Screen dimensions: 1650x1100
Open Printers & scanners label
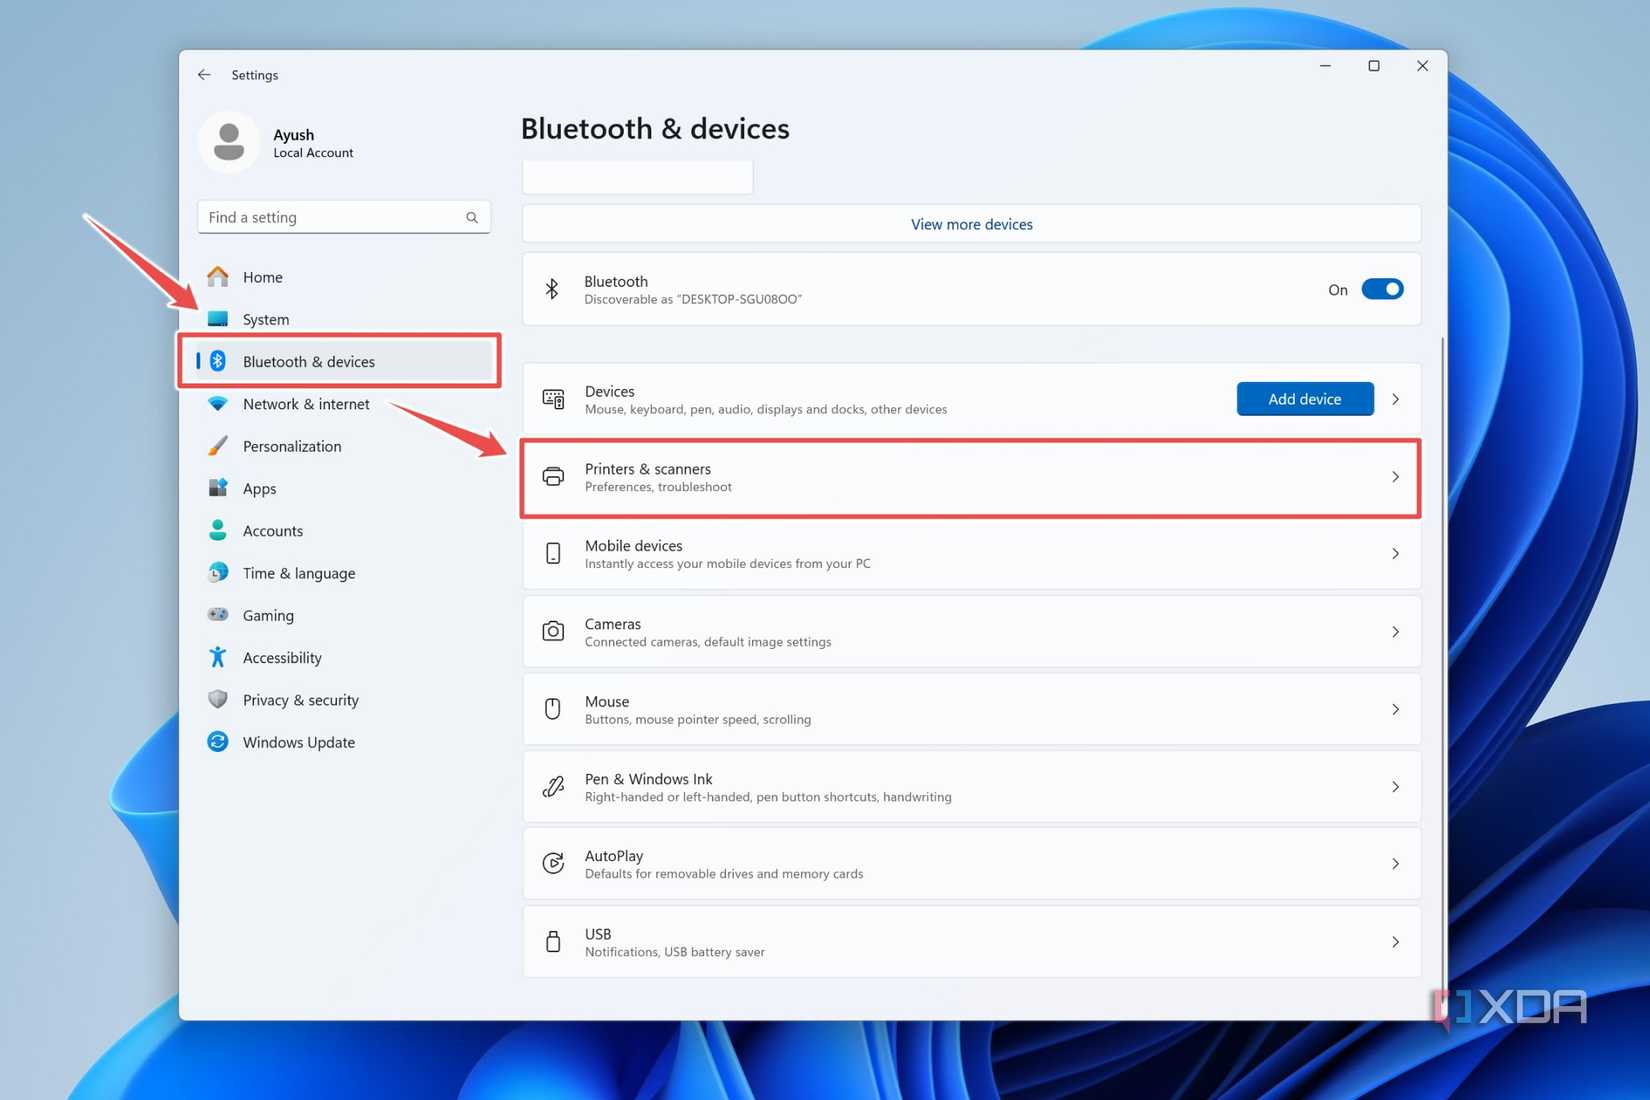(x=648, y=469)
